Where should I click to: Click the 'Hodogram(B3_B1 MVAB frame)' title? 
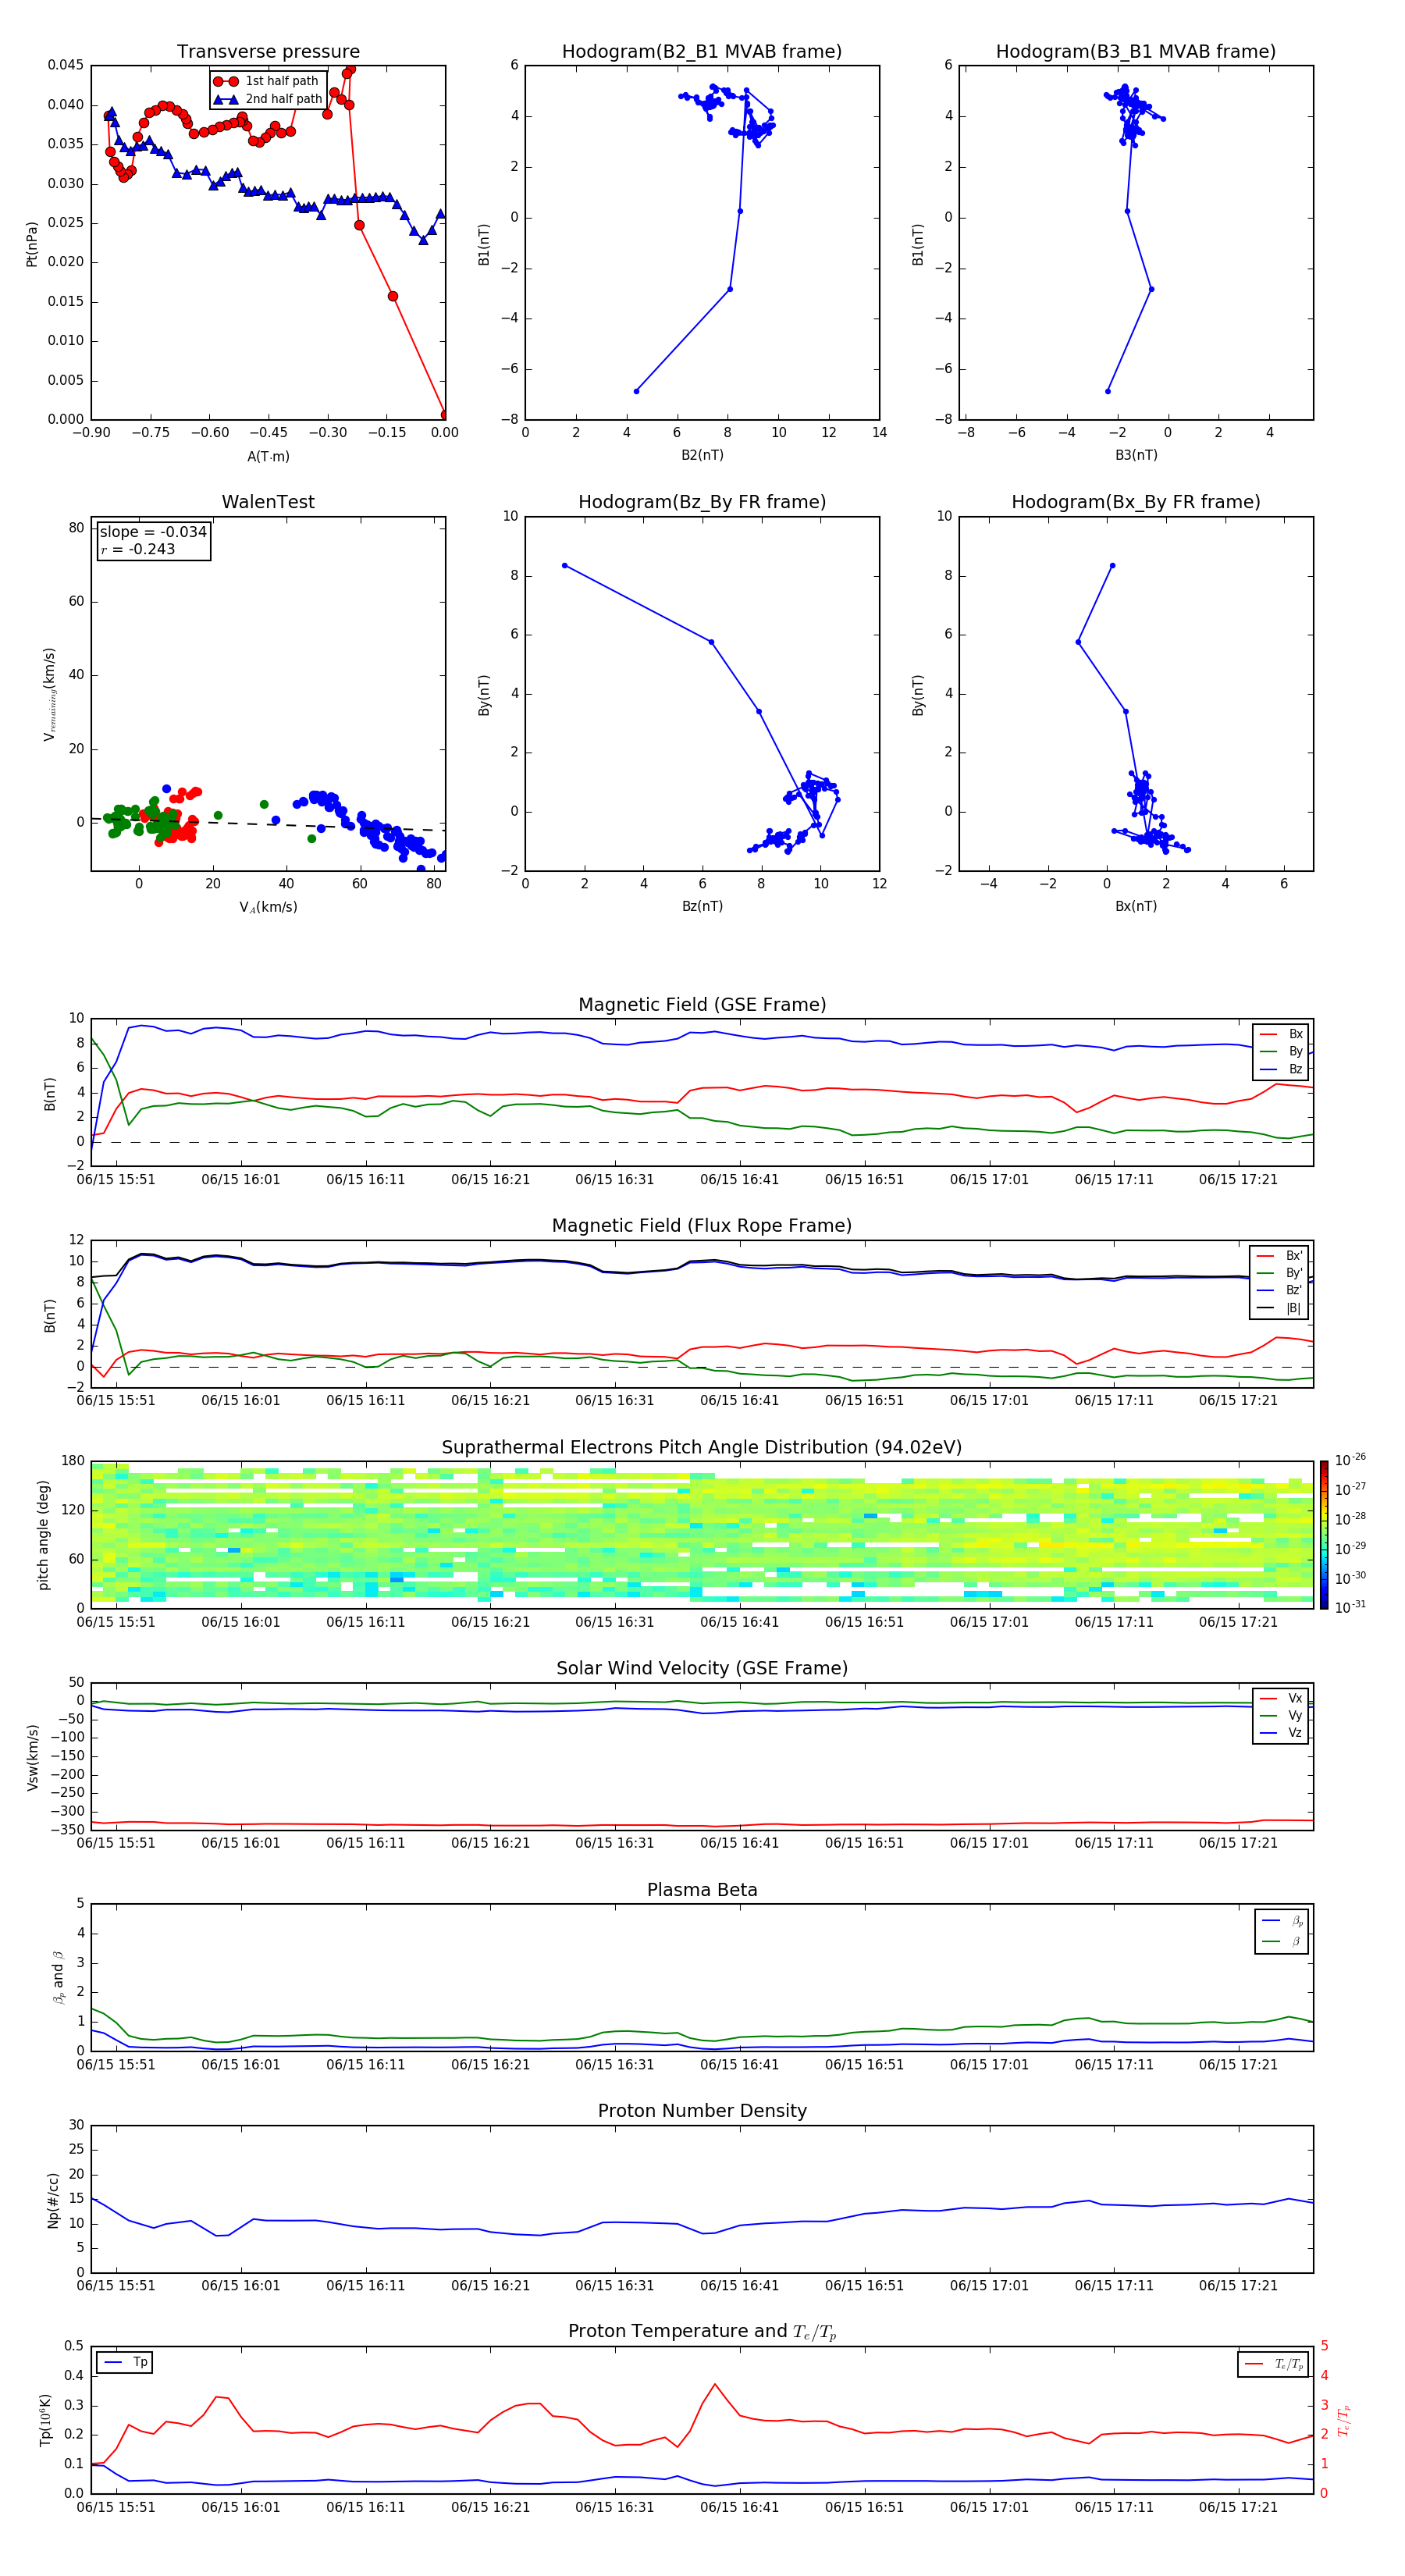[x=1136, y=52]
